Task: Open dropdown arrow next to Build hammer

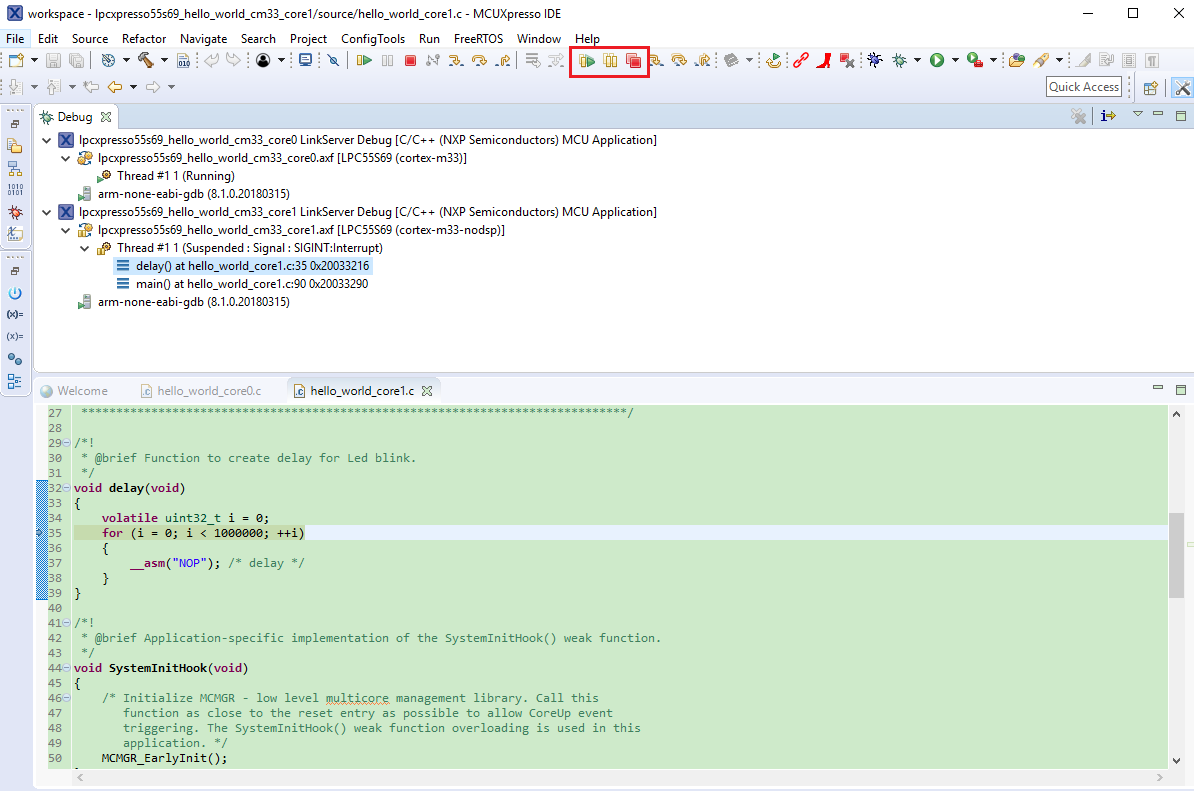Action: [164, 60]
